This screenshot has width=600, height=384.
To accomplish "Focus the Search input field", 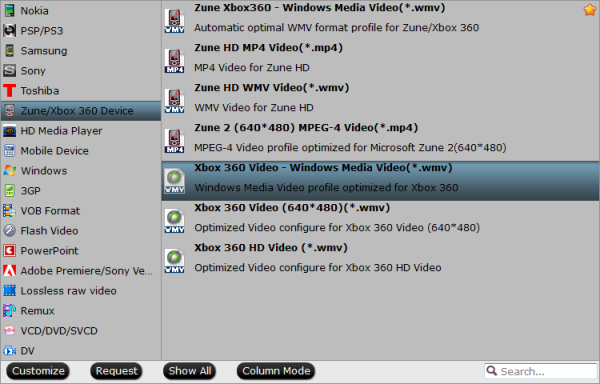I will 541,371.
